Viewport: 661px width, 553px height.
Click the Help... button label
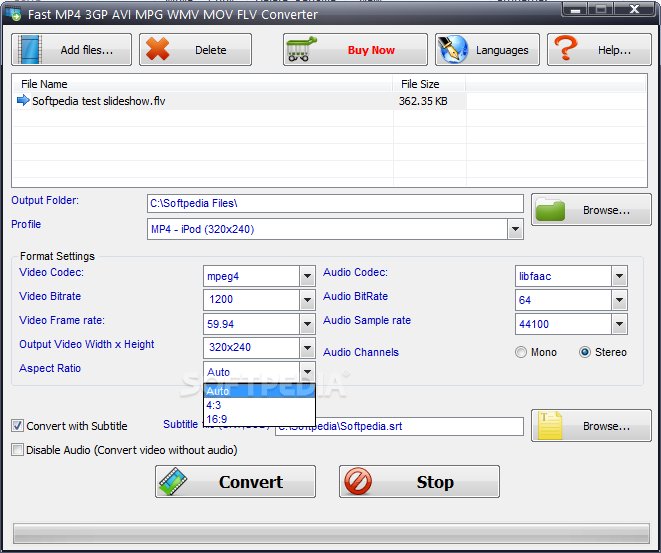tap(615, 50)
